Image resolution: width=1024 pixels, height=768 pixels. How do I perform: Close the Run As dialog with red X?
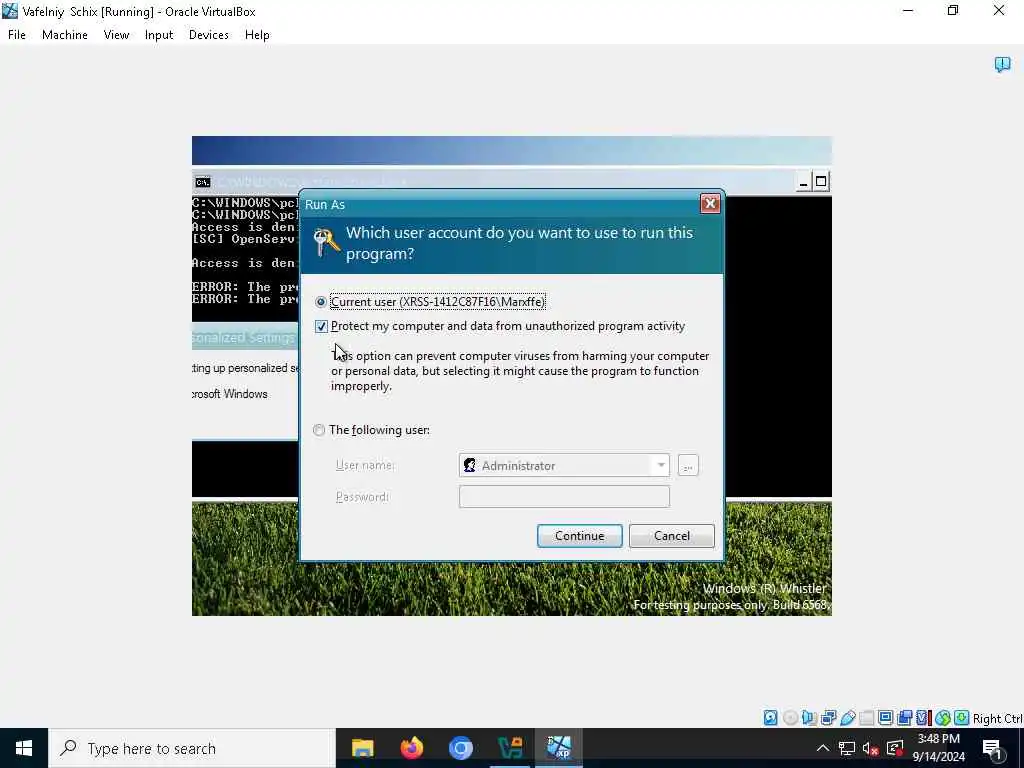(x=710, y=204)
